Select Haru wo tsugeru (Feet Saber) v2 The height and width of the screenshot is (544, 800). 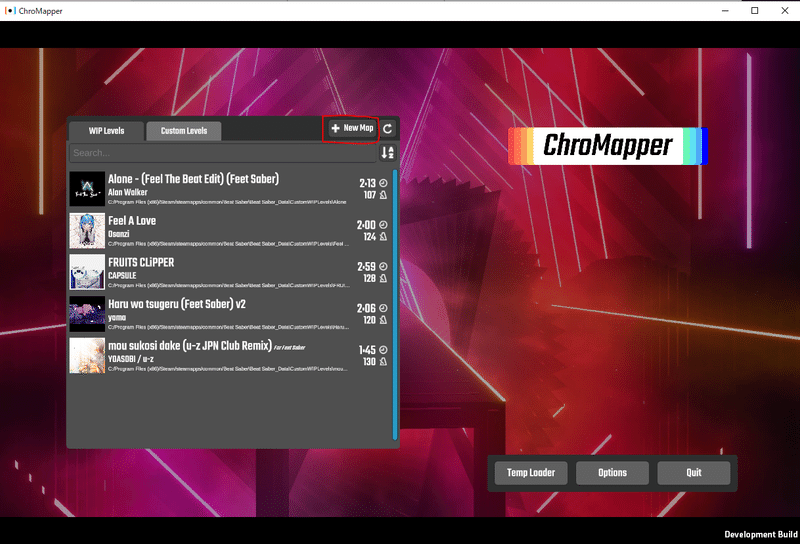[230, 314]
